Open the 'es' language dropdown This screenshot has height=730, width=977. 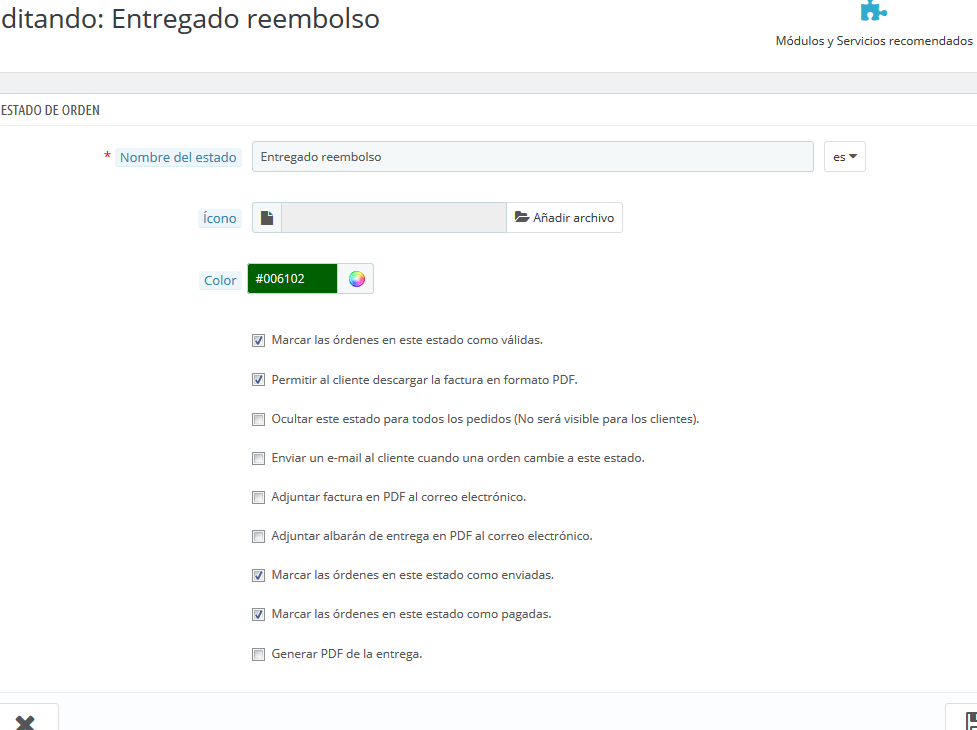pyautogui.click(x=844, y=157)
